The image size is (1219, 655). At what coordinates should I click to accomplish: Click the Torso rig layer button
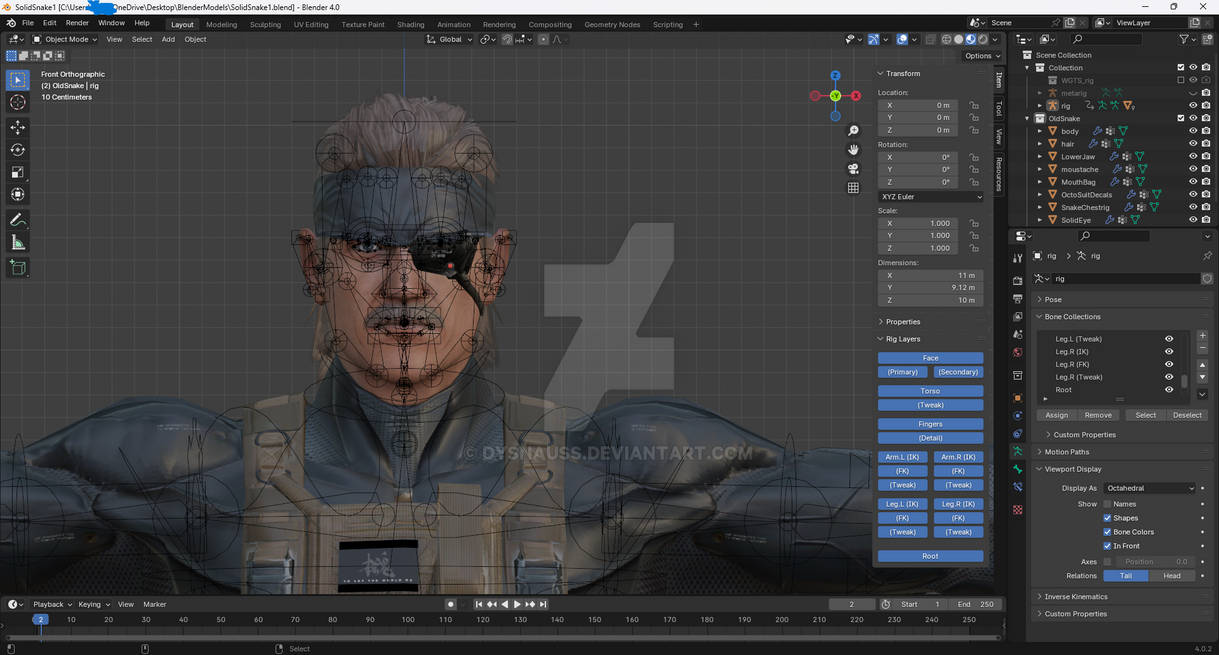pyautogui.click(x=931, y=391)
